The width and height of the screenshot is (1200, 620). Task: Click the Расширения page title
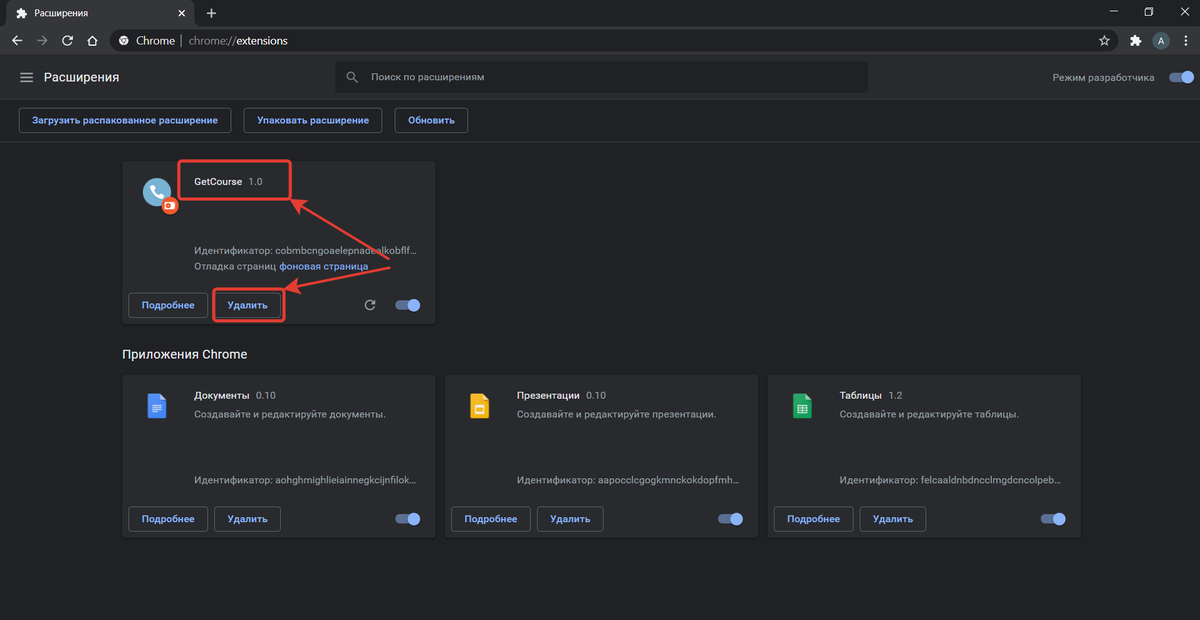point(82,77)
